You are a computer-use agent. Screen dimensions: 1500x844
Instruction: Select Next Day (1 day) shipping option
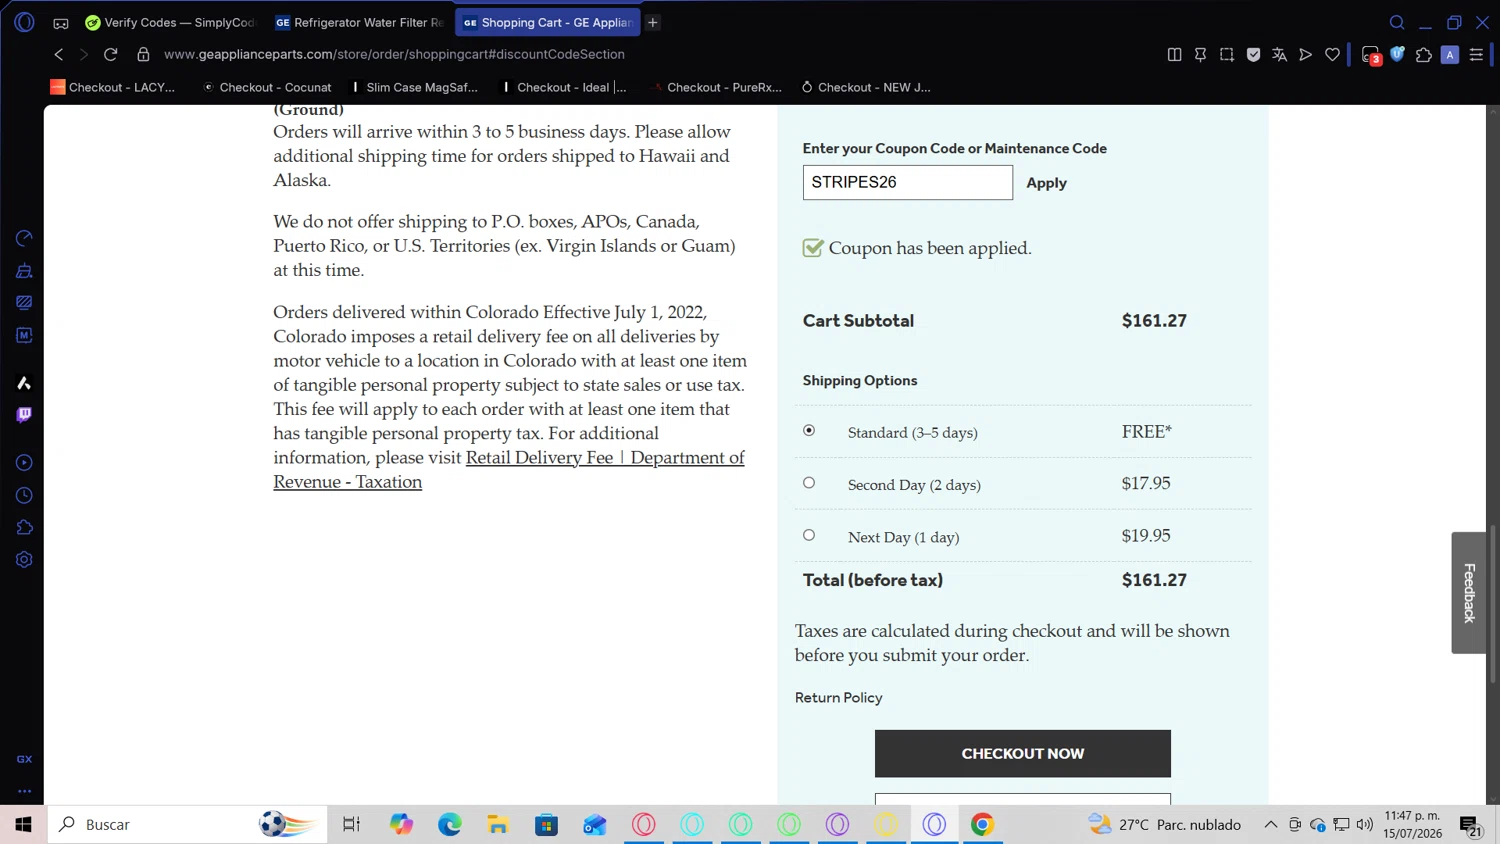point(809,535)
